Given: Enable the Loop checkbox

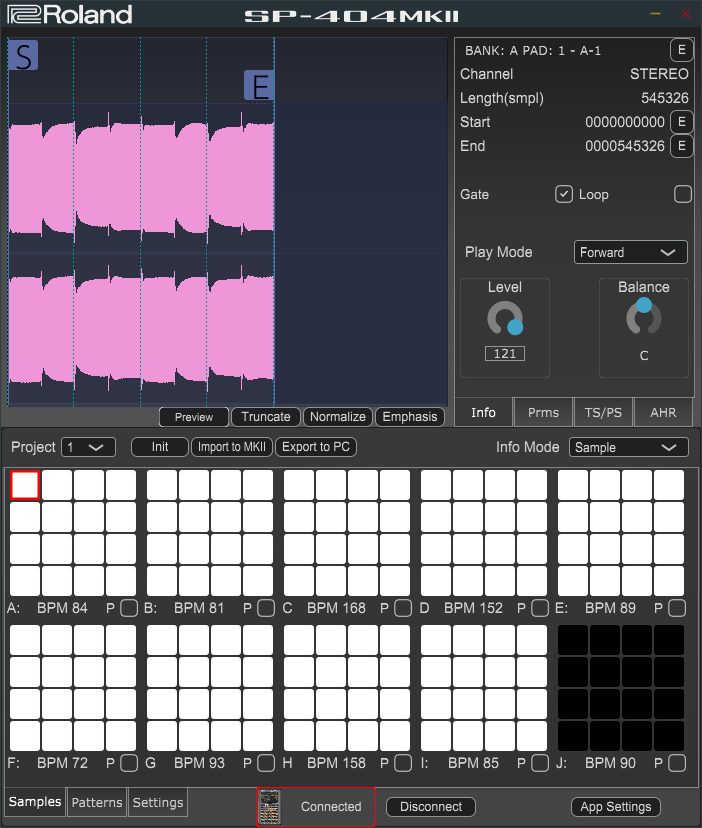Looking at the screenshot, I should 682,194.
